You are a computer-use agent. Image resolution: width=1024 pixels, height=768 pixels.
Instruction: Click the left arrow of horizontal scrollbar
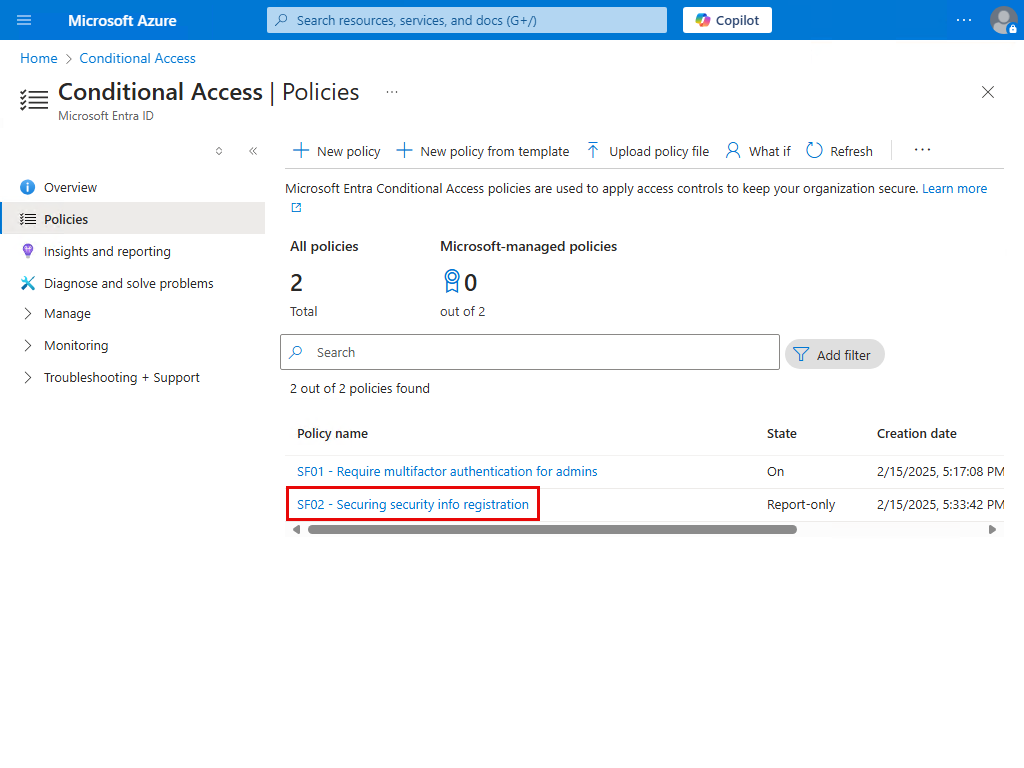pyautogui.click(x=296, y=530)
